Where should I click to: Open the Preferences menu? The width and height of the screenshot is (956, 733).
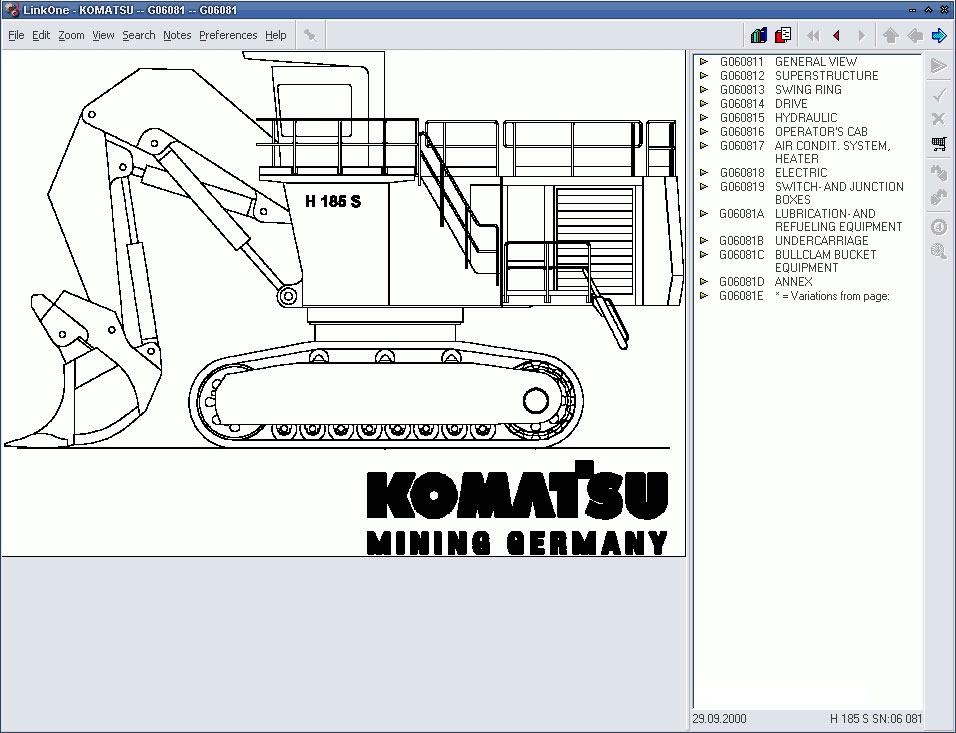tap(228, 35)
